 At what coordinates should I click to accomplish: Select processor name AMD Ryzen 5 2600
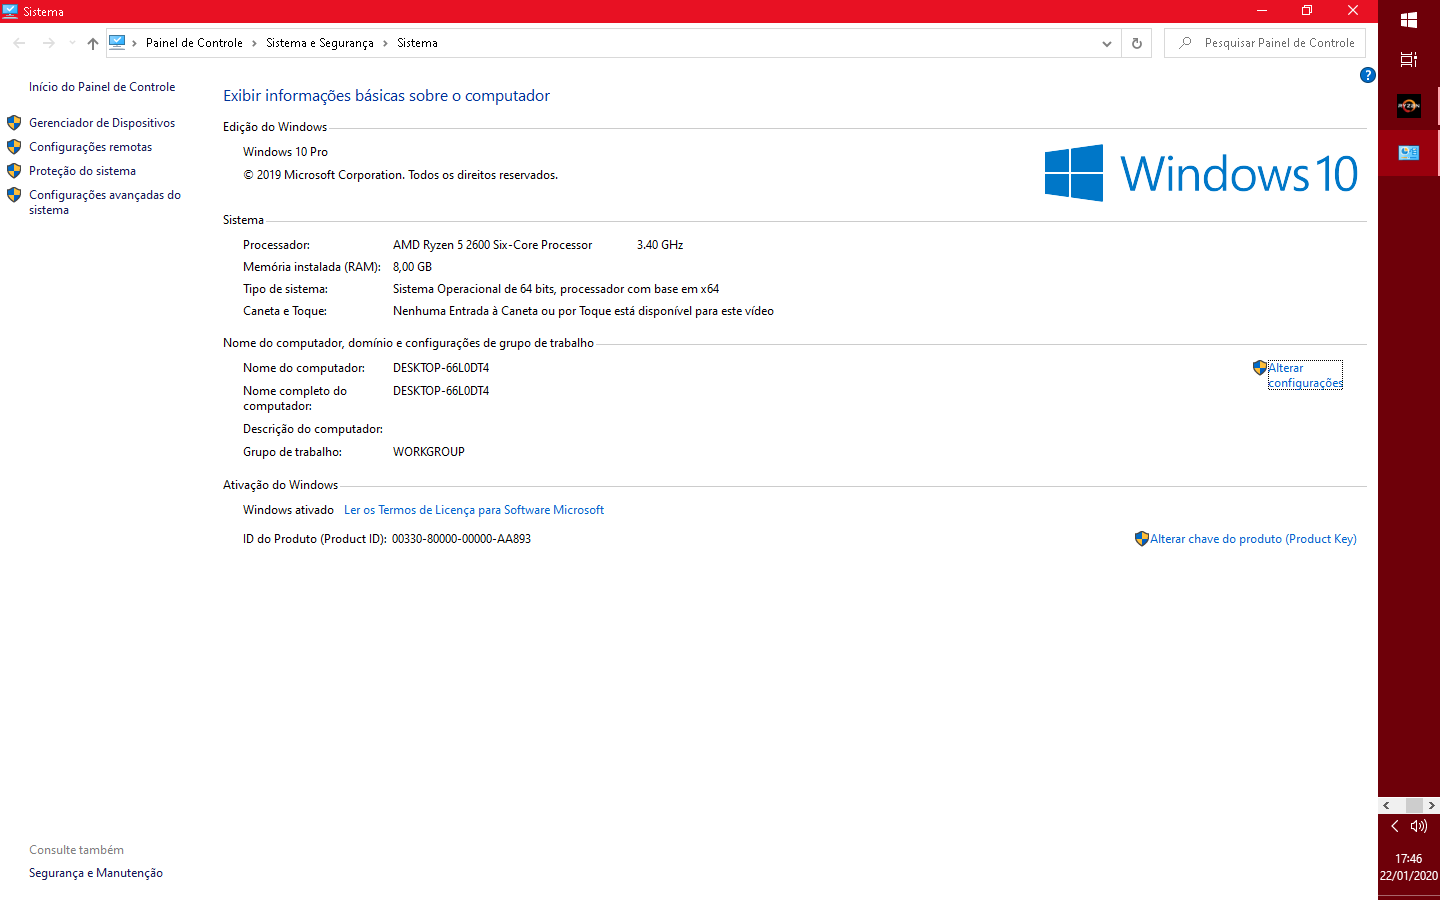click(x=492, y=245)
